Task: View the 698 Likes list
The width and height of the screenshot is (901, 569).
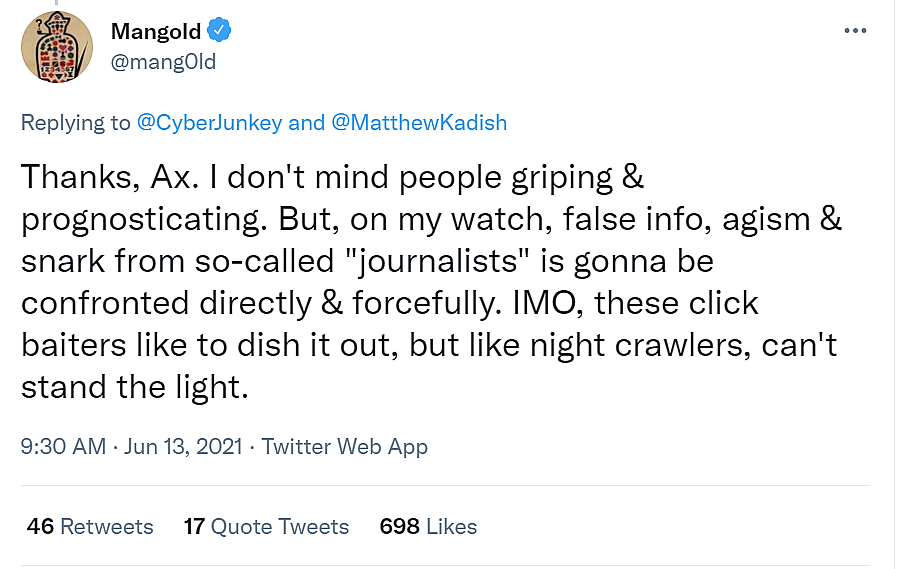Action: tap(428, 526)
